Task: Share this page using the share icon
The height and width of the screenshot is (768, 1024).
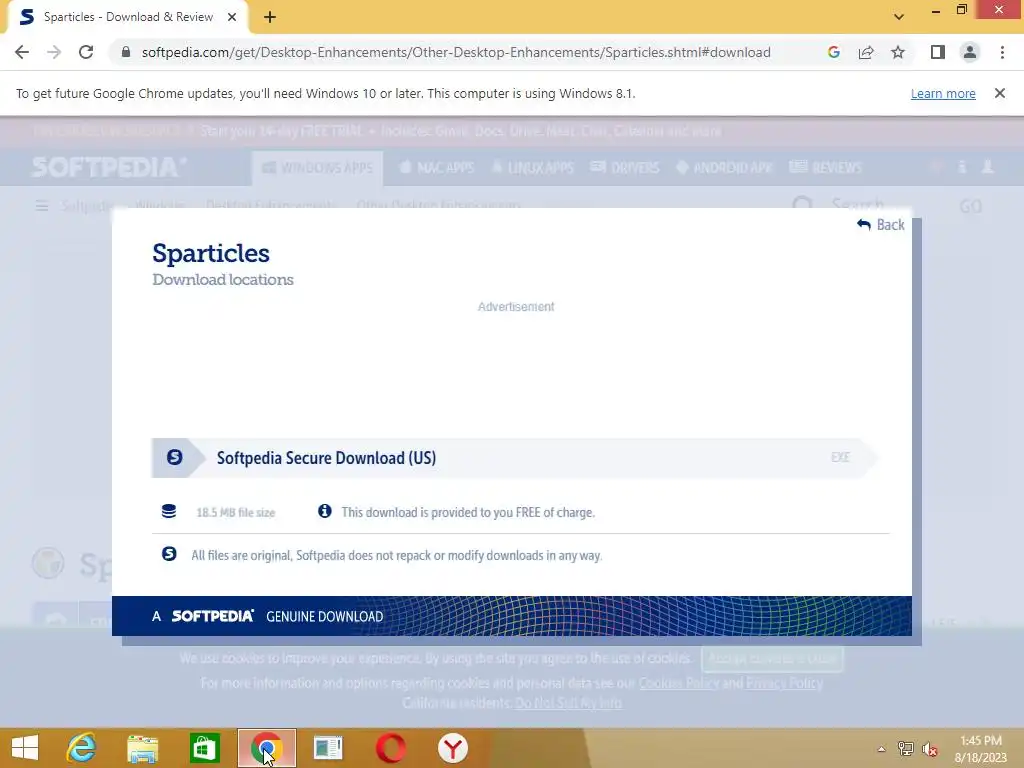Action: pyautogui.click(x=866, y=52)
